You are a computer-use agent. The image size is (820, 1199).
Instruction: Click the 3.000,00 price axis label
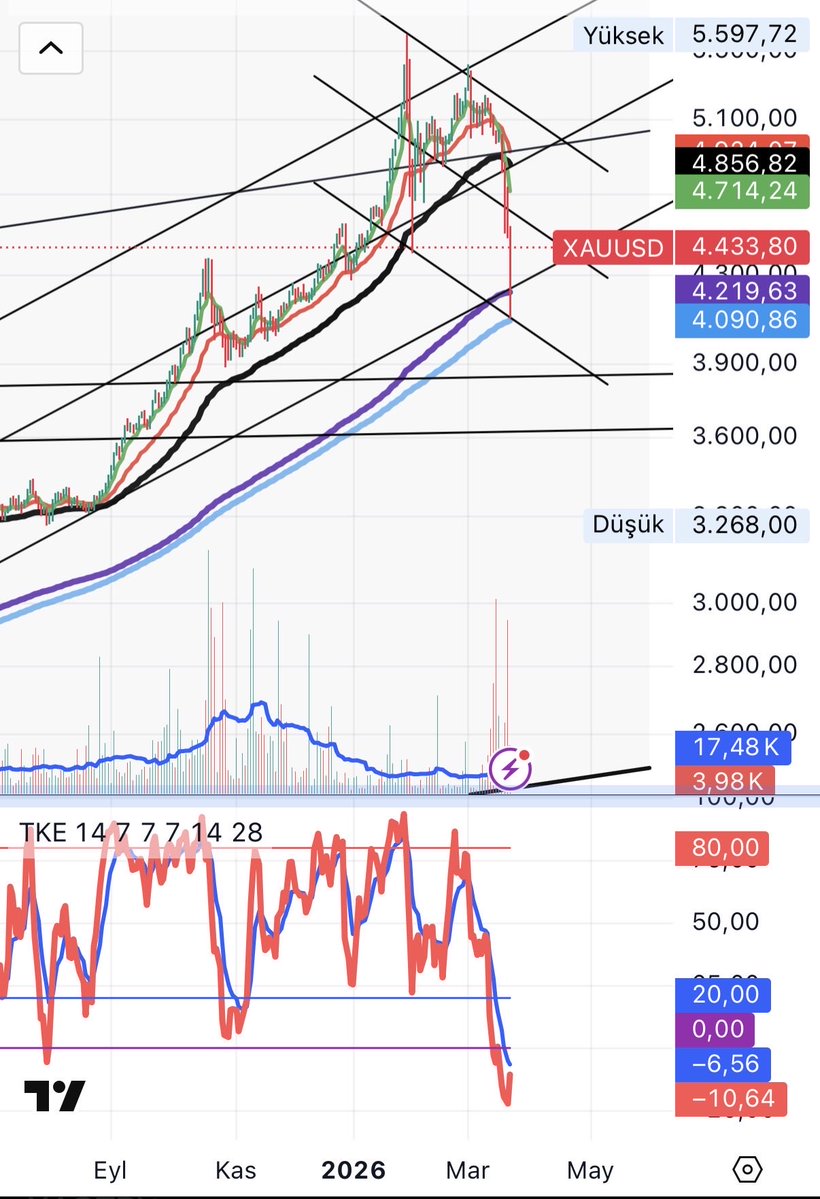744,603
